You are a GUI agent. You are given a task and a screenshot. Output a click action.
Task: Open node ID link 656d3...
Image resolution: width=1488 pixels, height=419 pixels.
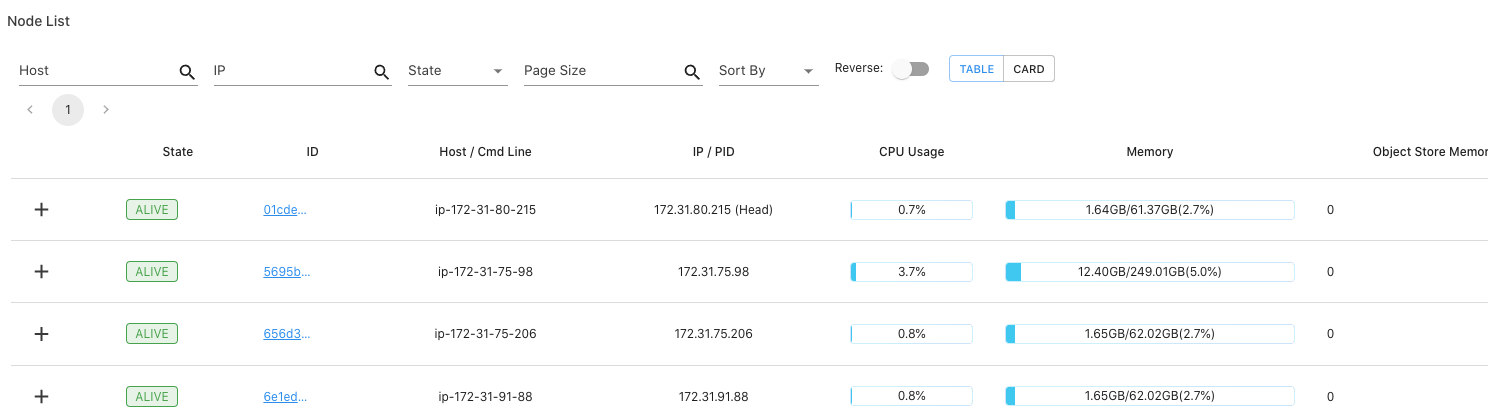(x=285, y=334)
